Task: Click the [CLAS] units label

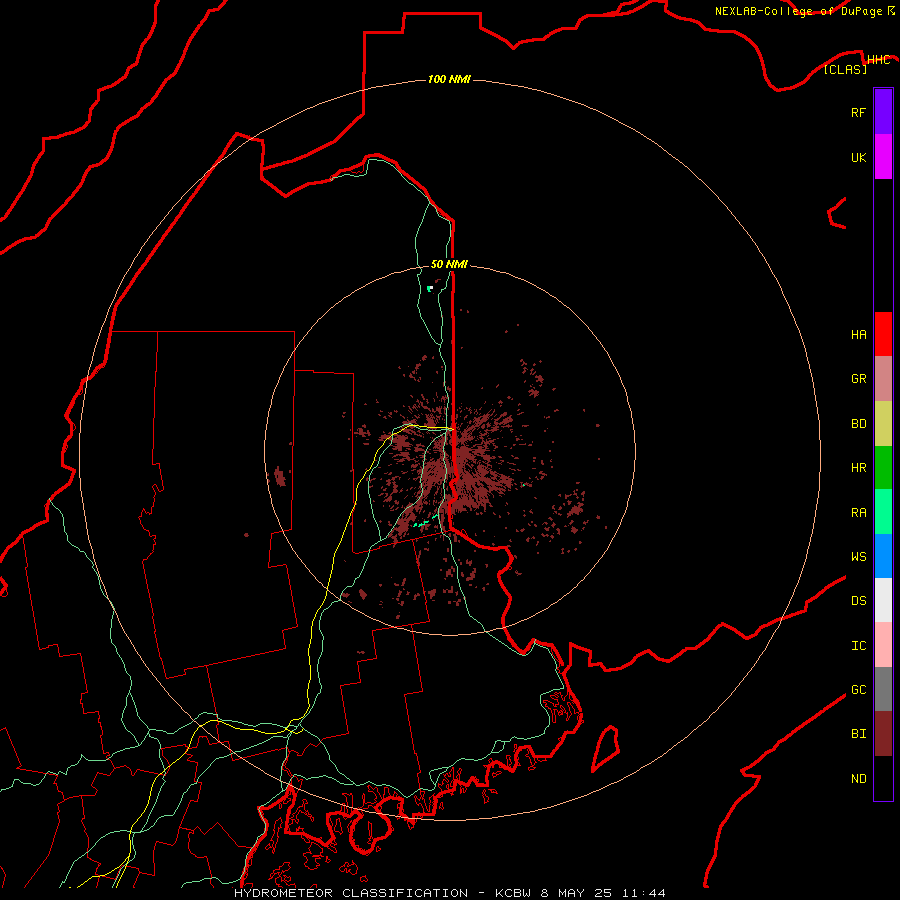Action: (845, 69)
